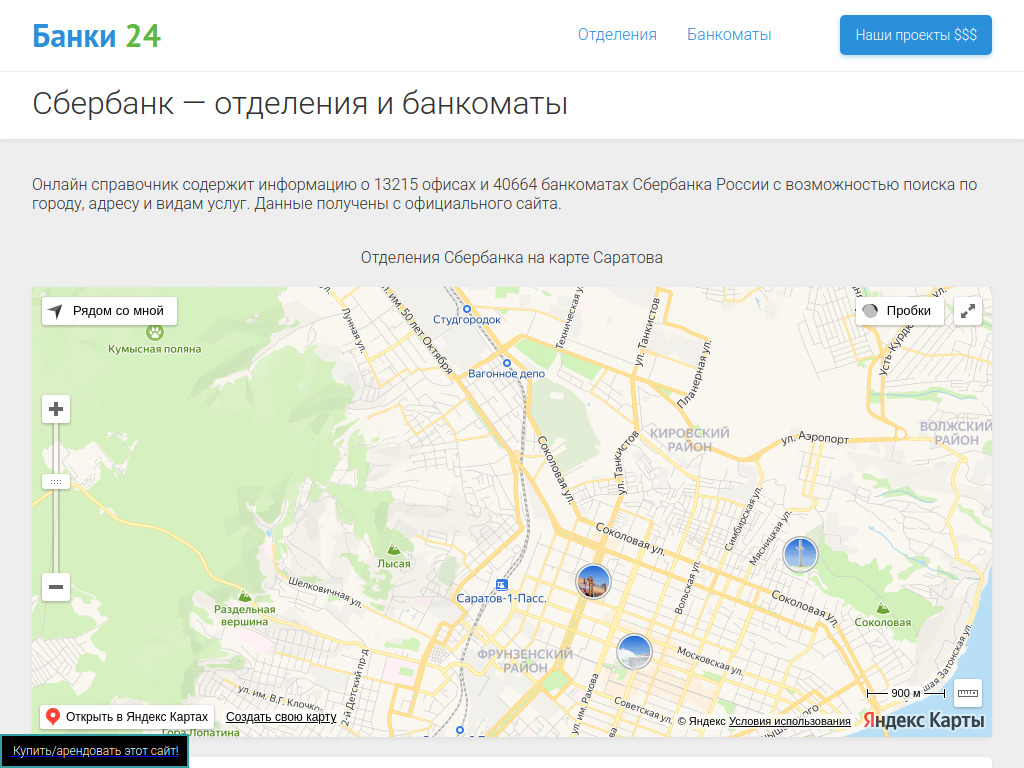Click the marker on Соколовая улица at the right
The height and width of the screenshot is (768, 1024).
tap(801, 553)
